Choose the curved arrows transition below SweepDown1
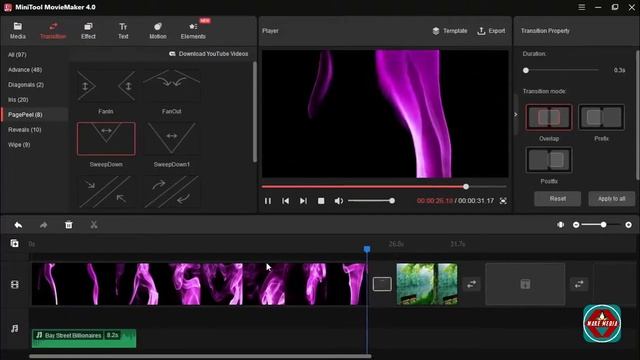Viewport: 640px width, 360px height. click(x=171, y=192)
